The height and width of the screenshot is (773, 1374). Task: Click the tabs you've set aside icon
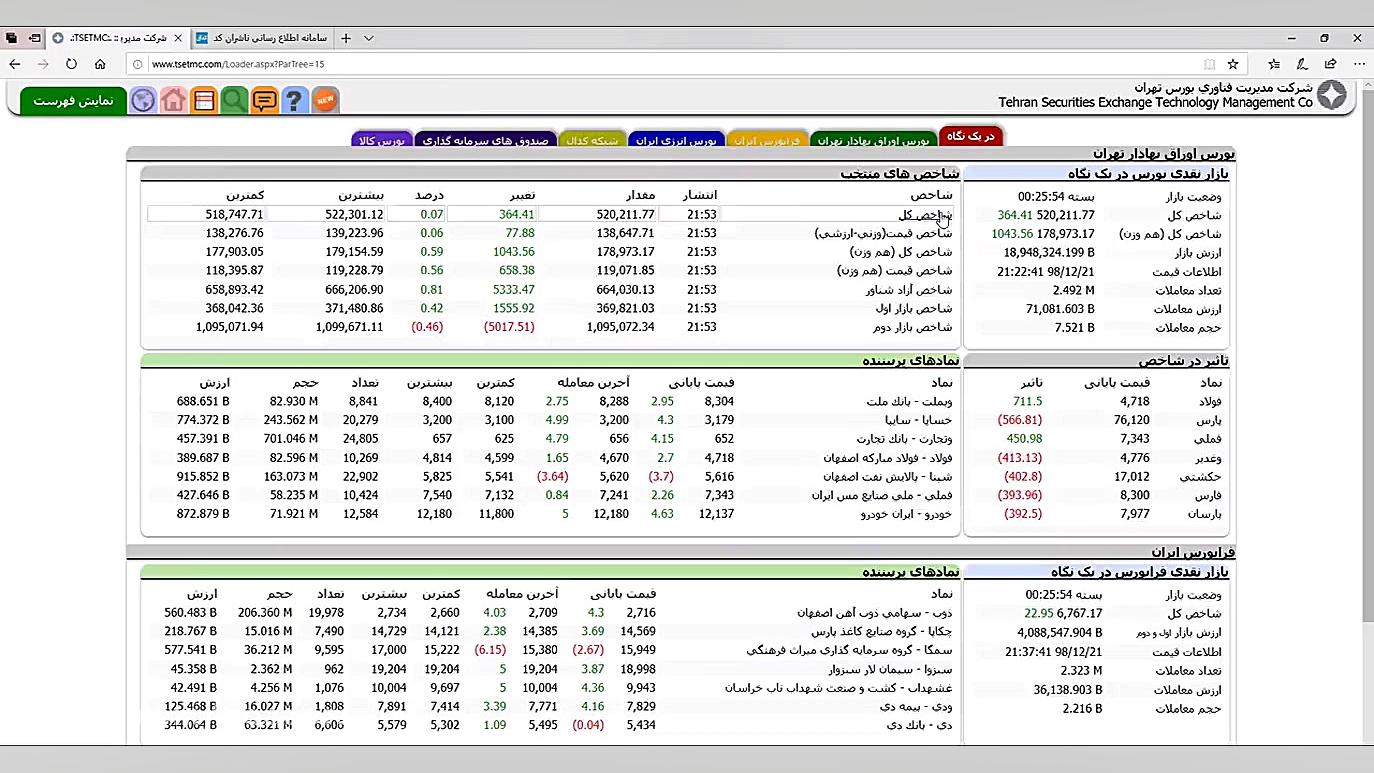(x=12, y=38)
